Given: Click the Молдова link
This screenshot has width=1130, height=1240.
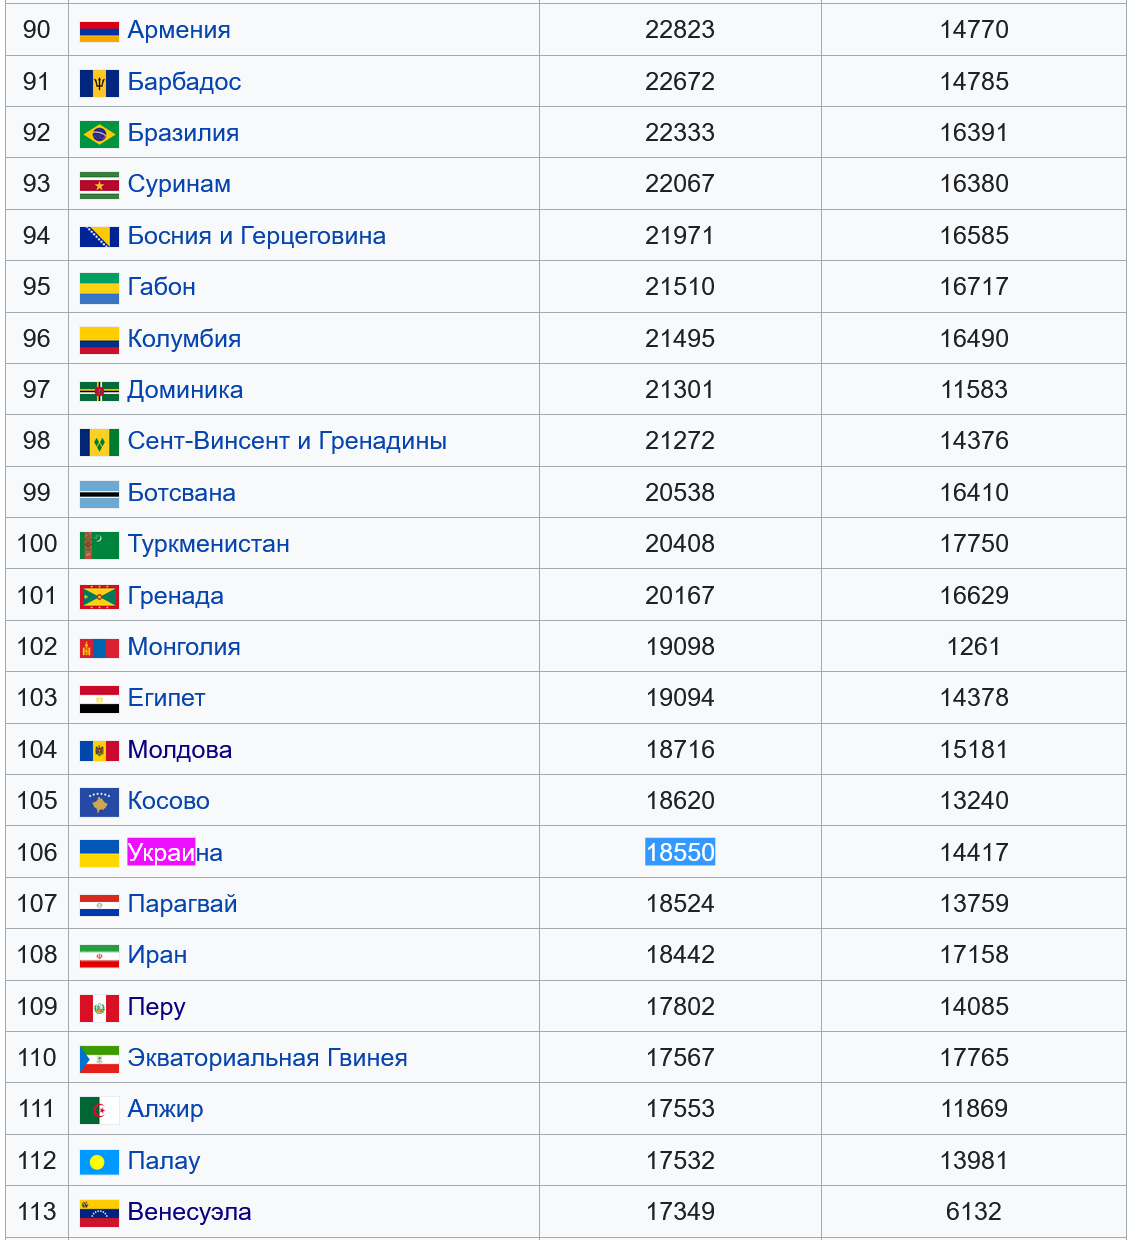Looking at the screenshot, I should coord(180,750).
